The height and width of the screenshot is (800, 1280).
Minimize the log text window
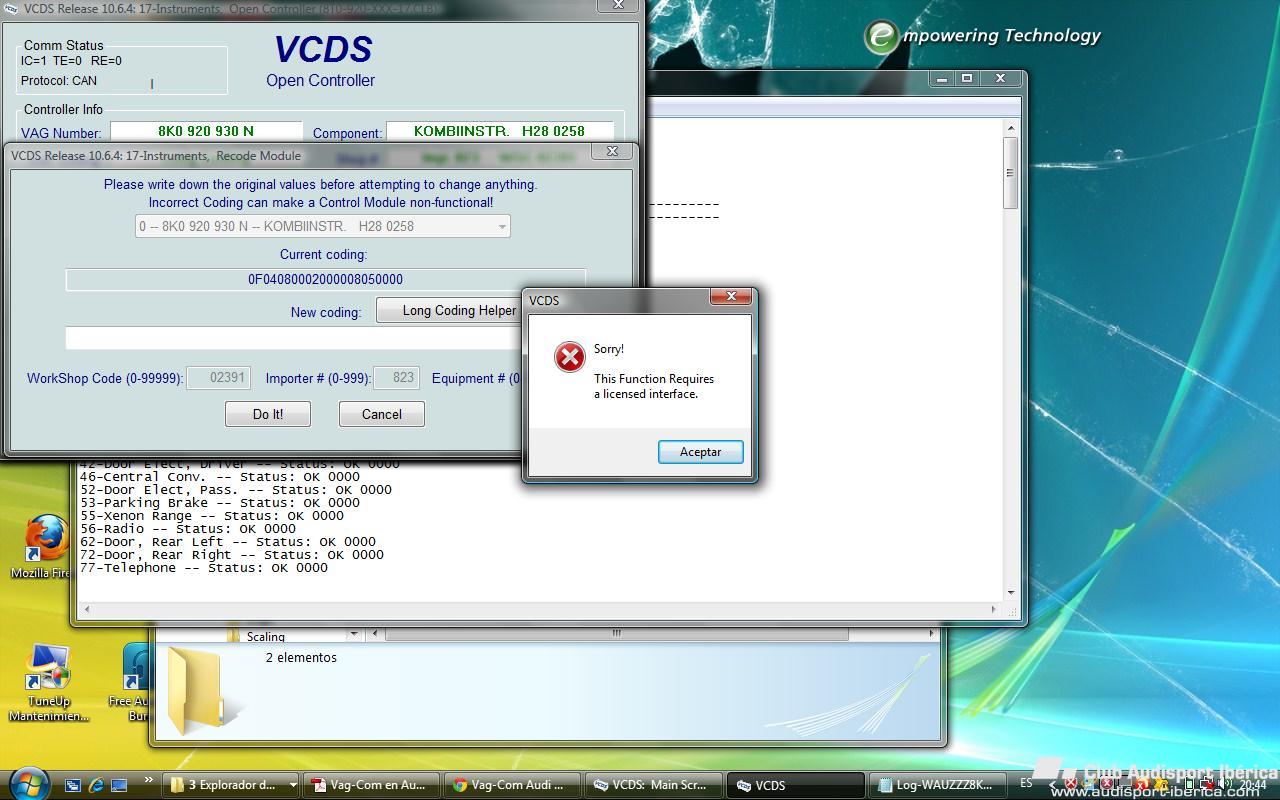pos(941,78)
